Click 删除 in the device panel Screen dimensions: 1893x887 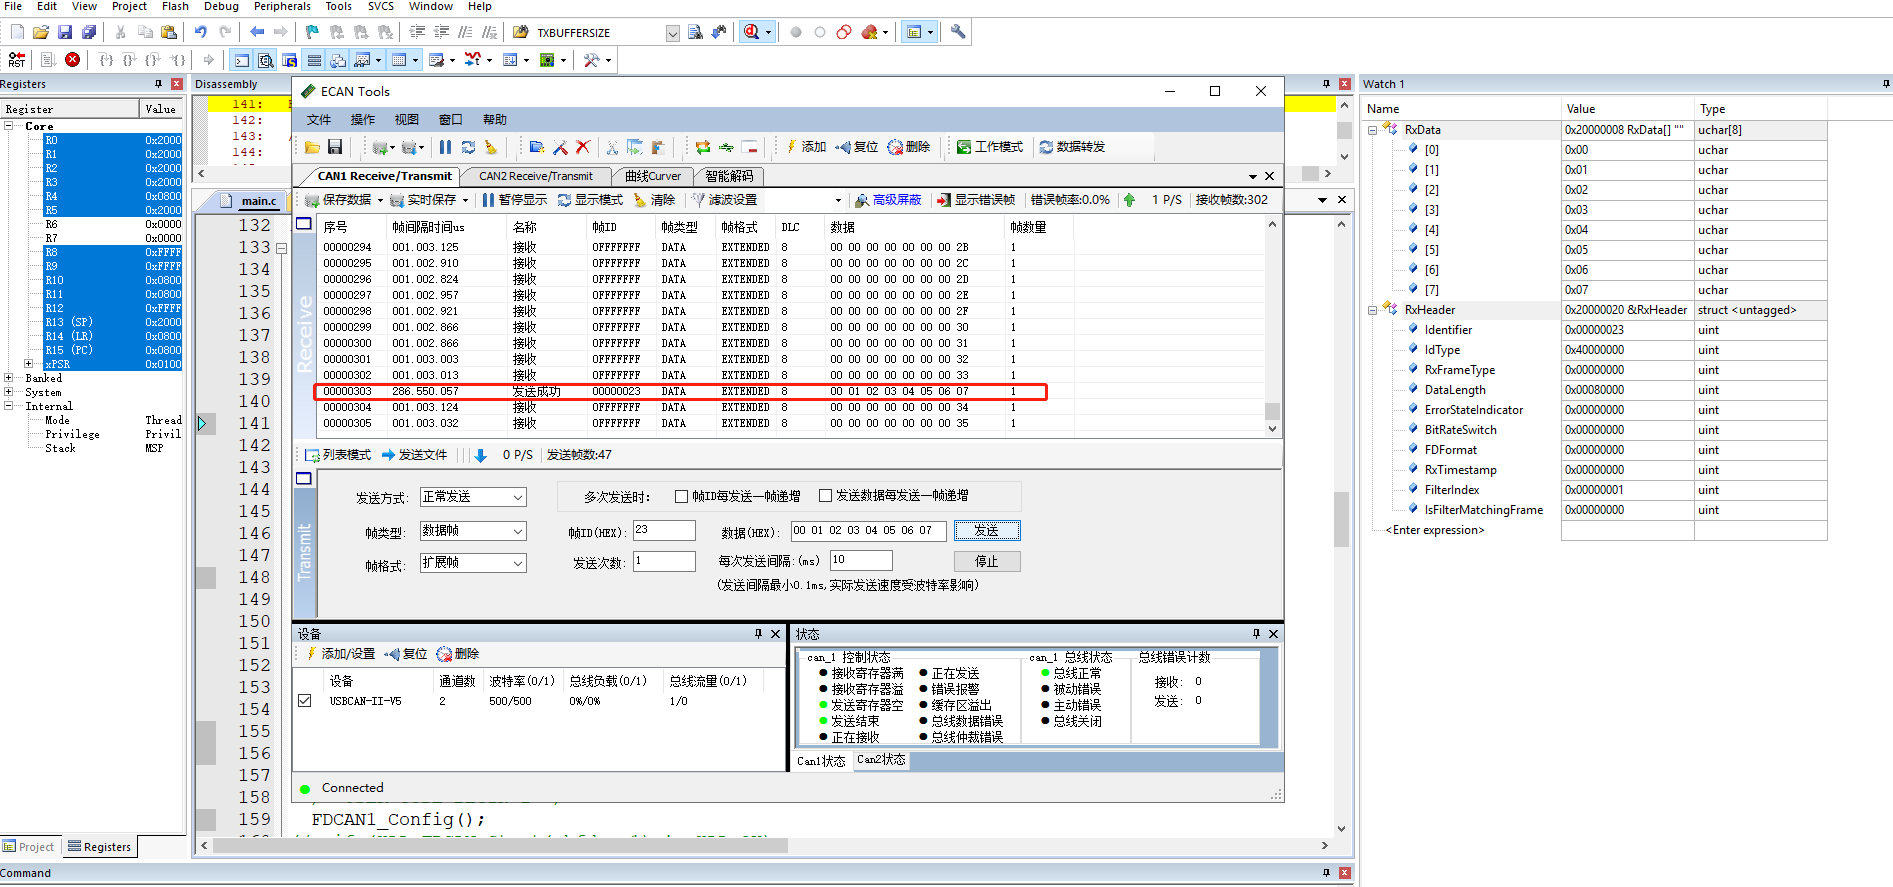tap(458, 654)
